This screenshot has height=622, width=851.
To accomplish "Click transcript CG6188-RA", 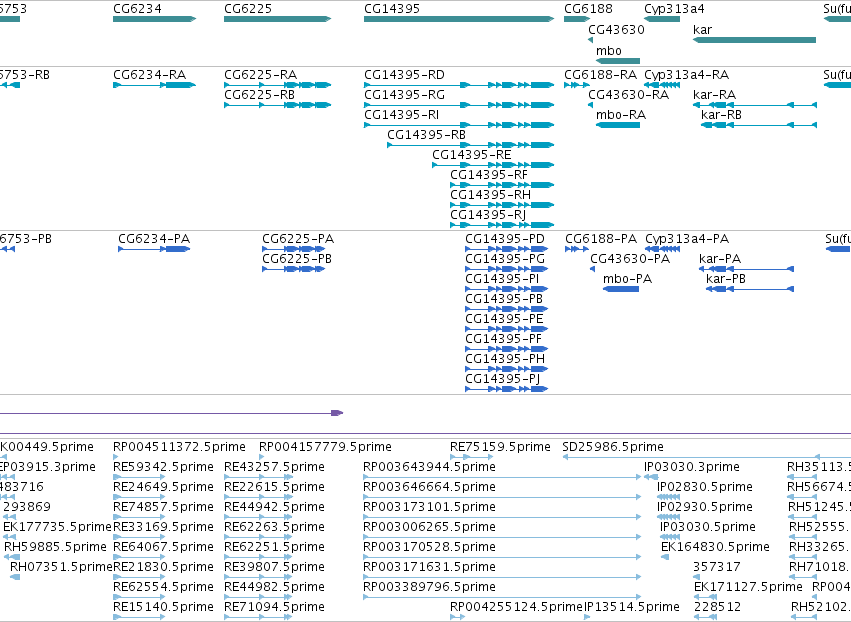I will [600, 75].
